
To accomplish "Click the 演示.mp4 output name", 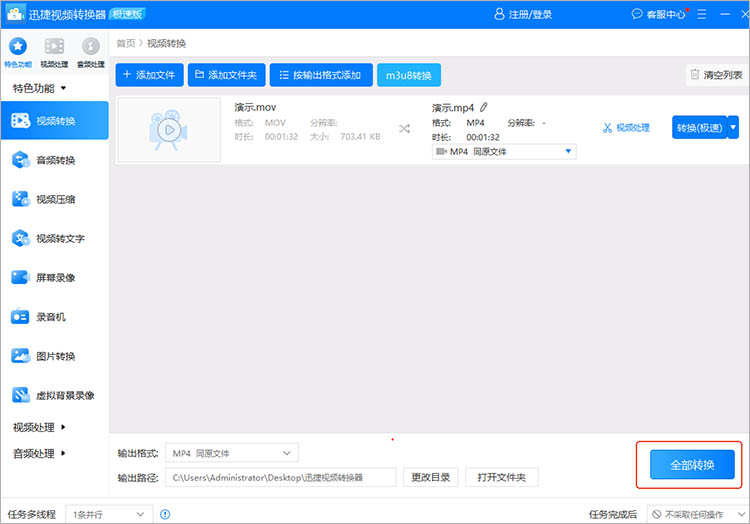I will click(452, 108).
